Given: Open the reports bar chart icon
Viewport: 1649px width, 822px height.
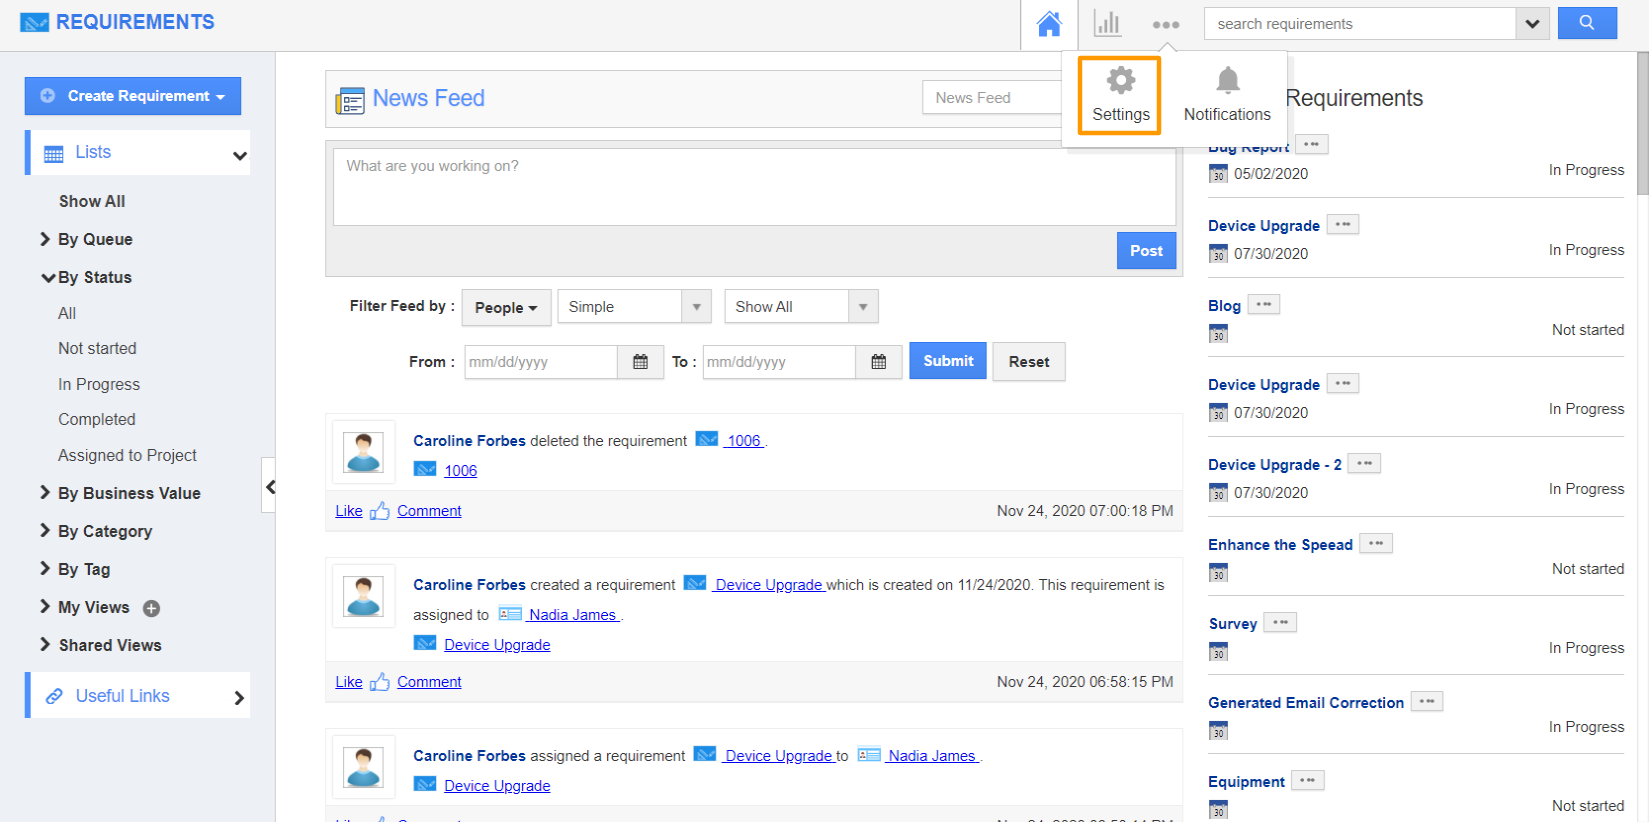Looking at the screenshot, I should (1107, 24).
